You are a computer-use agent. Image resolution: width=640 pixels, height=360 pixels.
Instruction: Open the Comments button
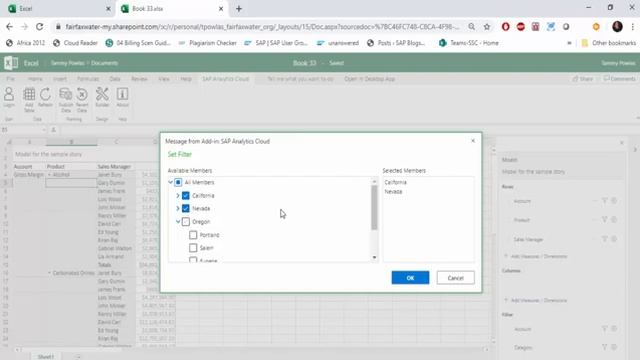(x=620, y=78)
